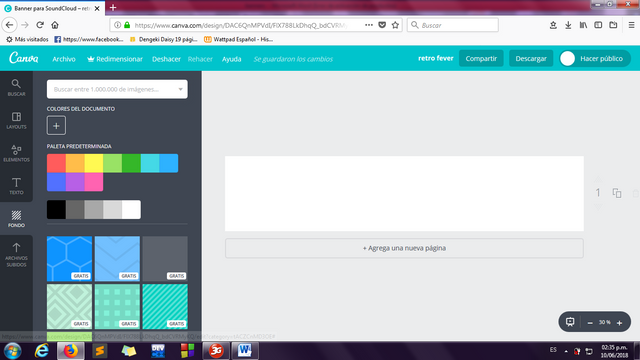
Task: Click Rehacer to redo
Action: tap(200, 59)
